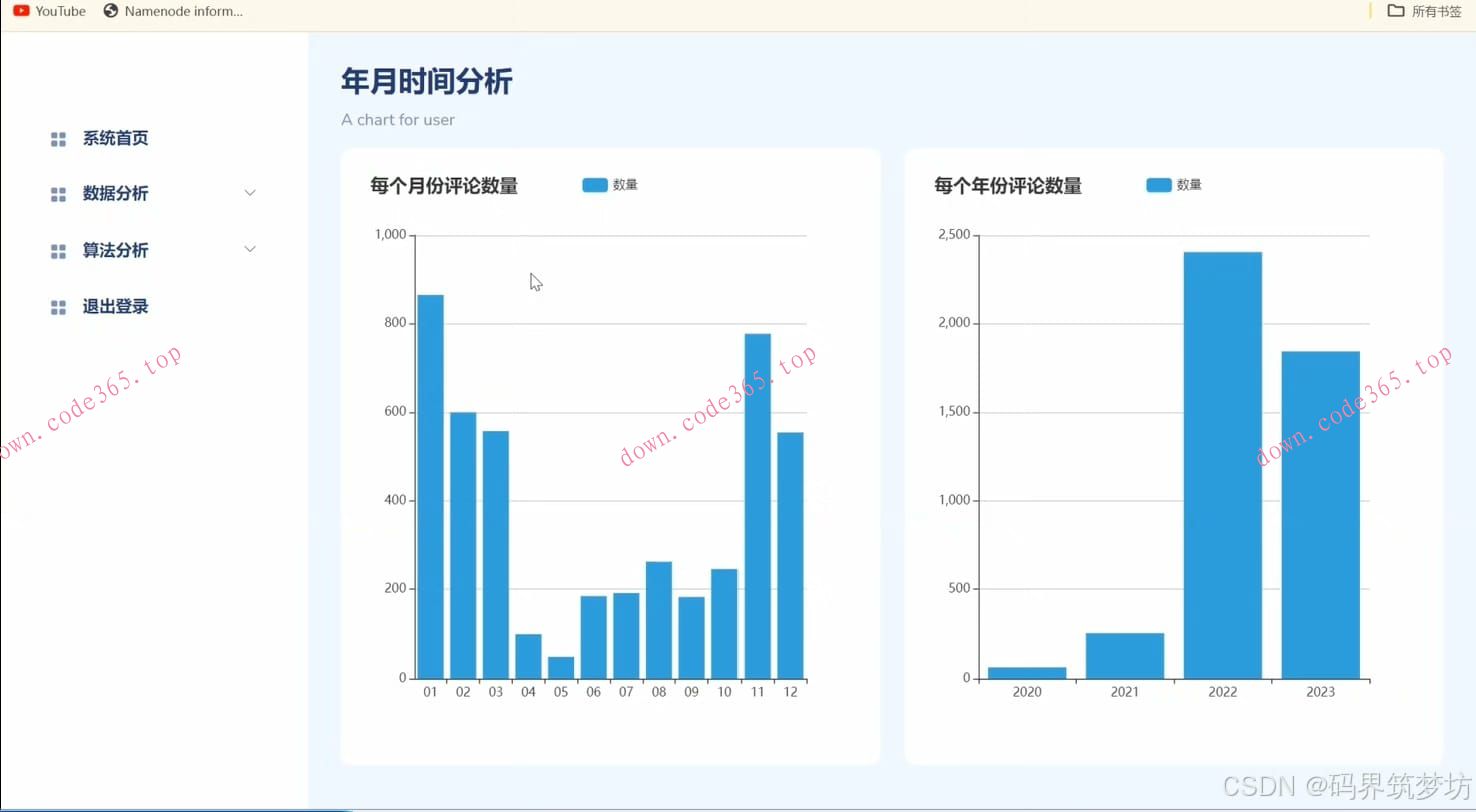Click the 1,500 label on yearly y-axis

(954, 412)
